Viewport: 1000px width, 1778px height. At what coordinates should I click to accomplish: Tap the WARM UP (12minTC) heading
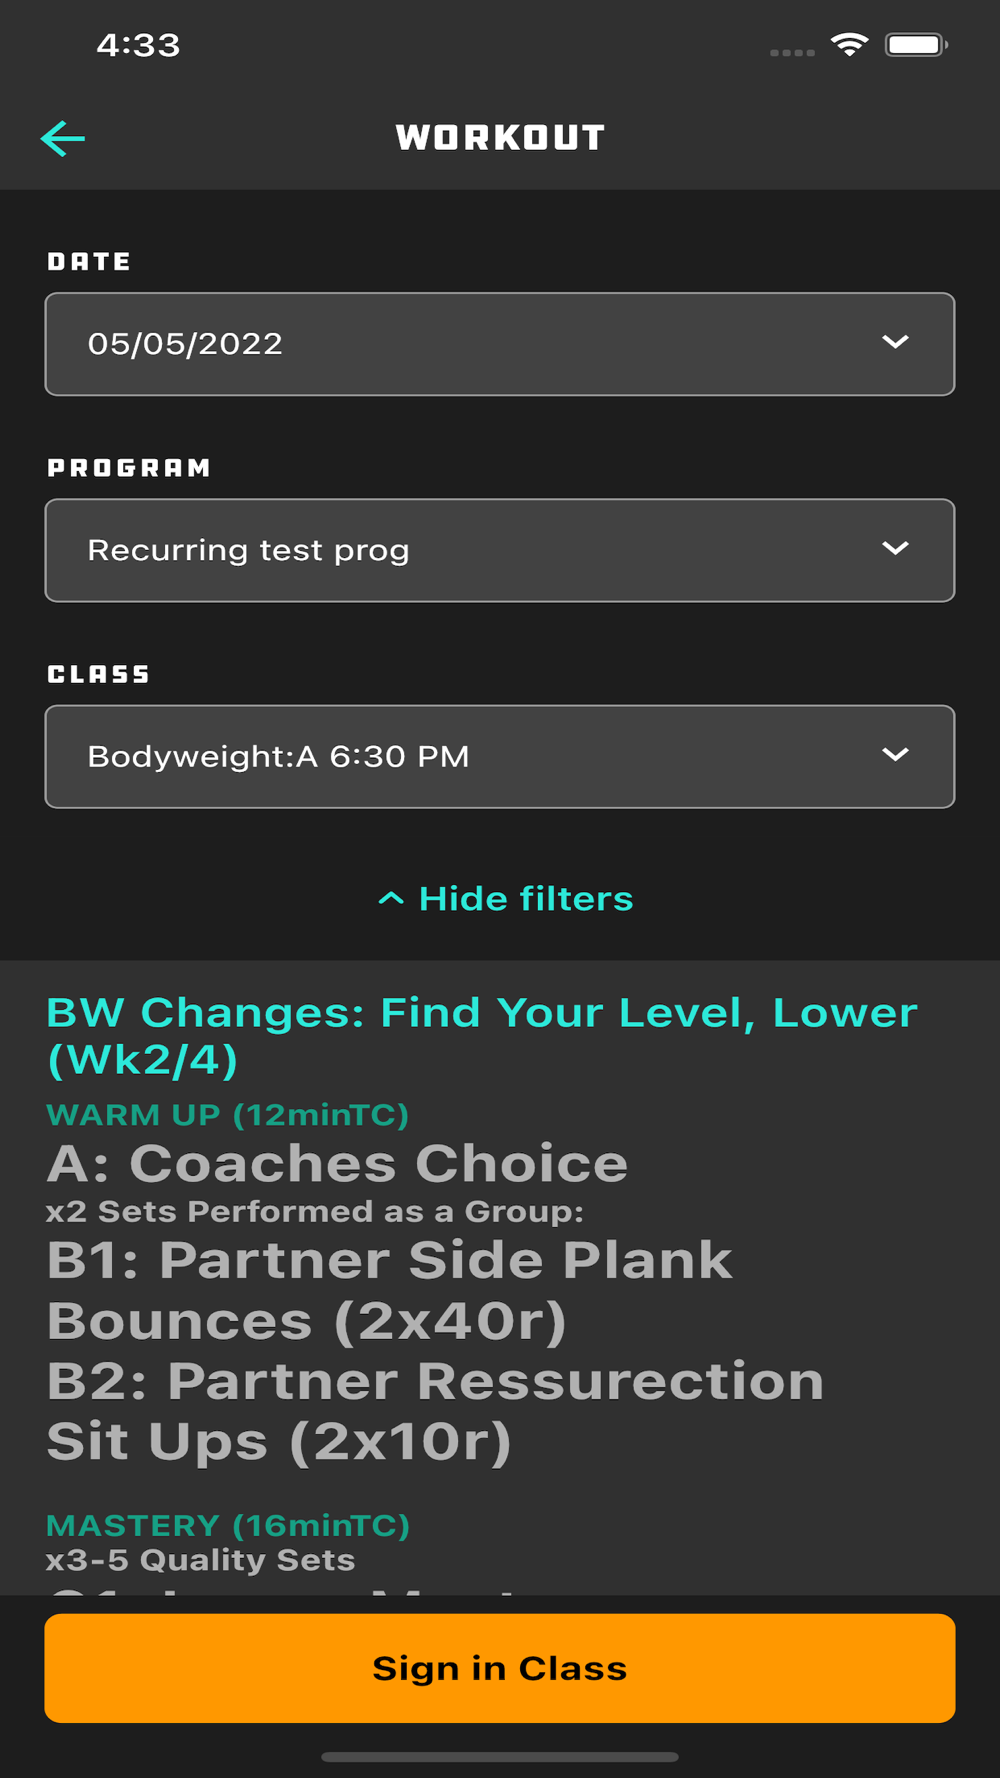click(x=228, y=1115)
